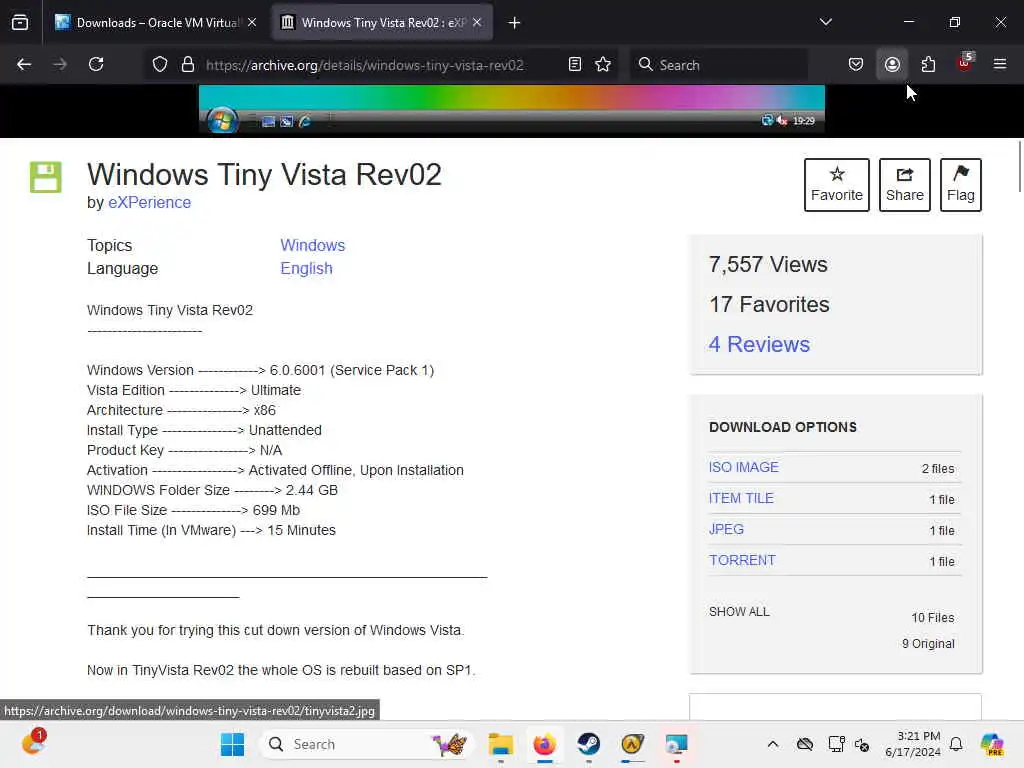Open the Half-Life lambda taskbar icon
This screenshot has width=1024, height=768.
[x=632, y=744]
